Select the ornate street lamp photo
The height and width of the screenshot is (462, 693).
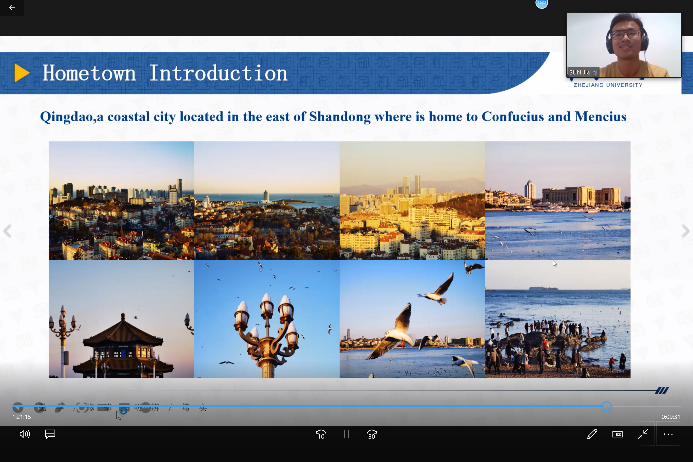click(x=266, y=318)
